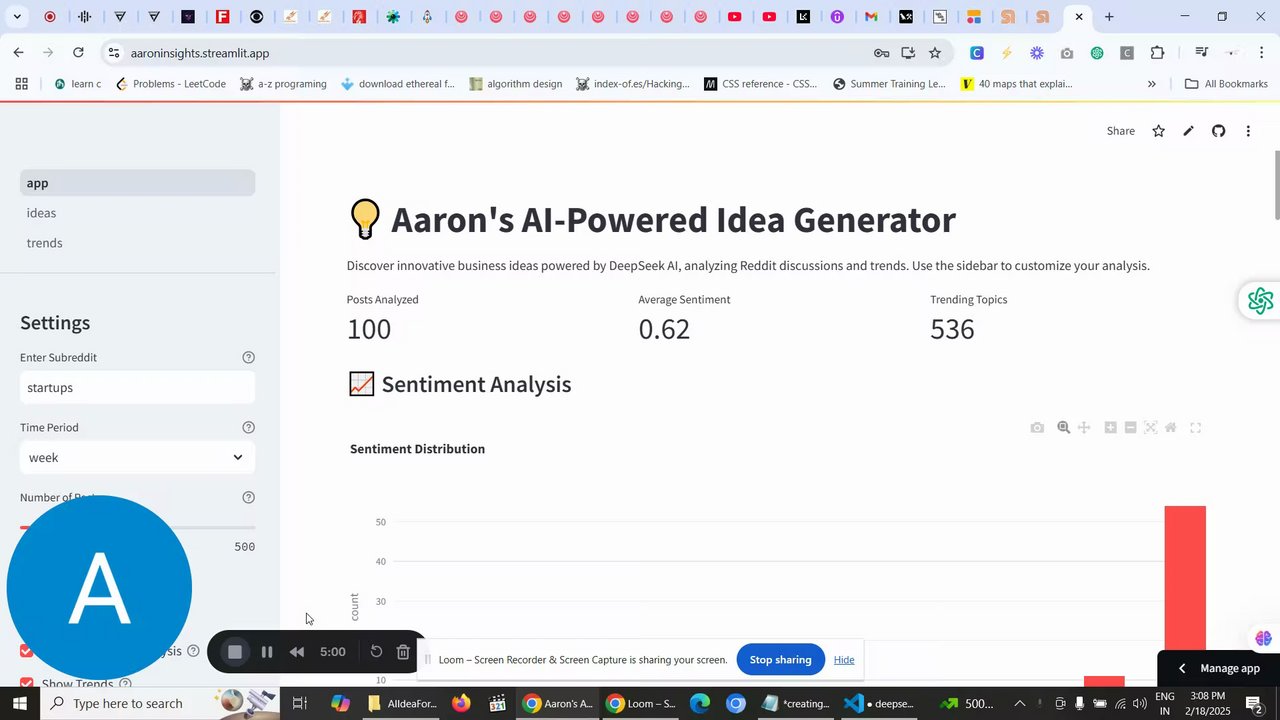The image size is (1280, 720).
Task: Click the page vertical scrollbar
Action: tap(1276, 185)
